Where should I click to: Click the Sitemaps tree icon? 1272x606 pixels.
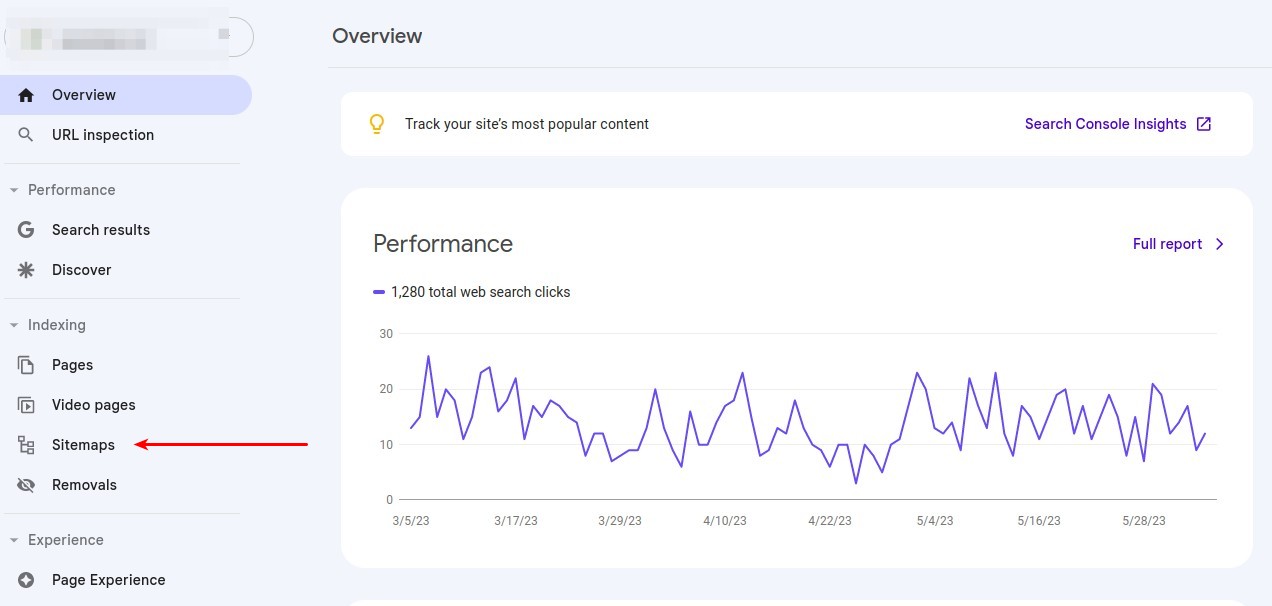(26, 445)
